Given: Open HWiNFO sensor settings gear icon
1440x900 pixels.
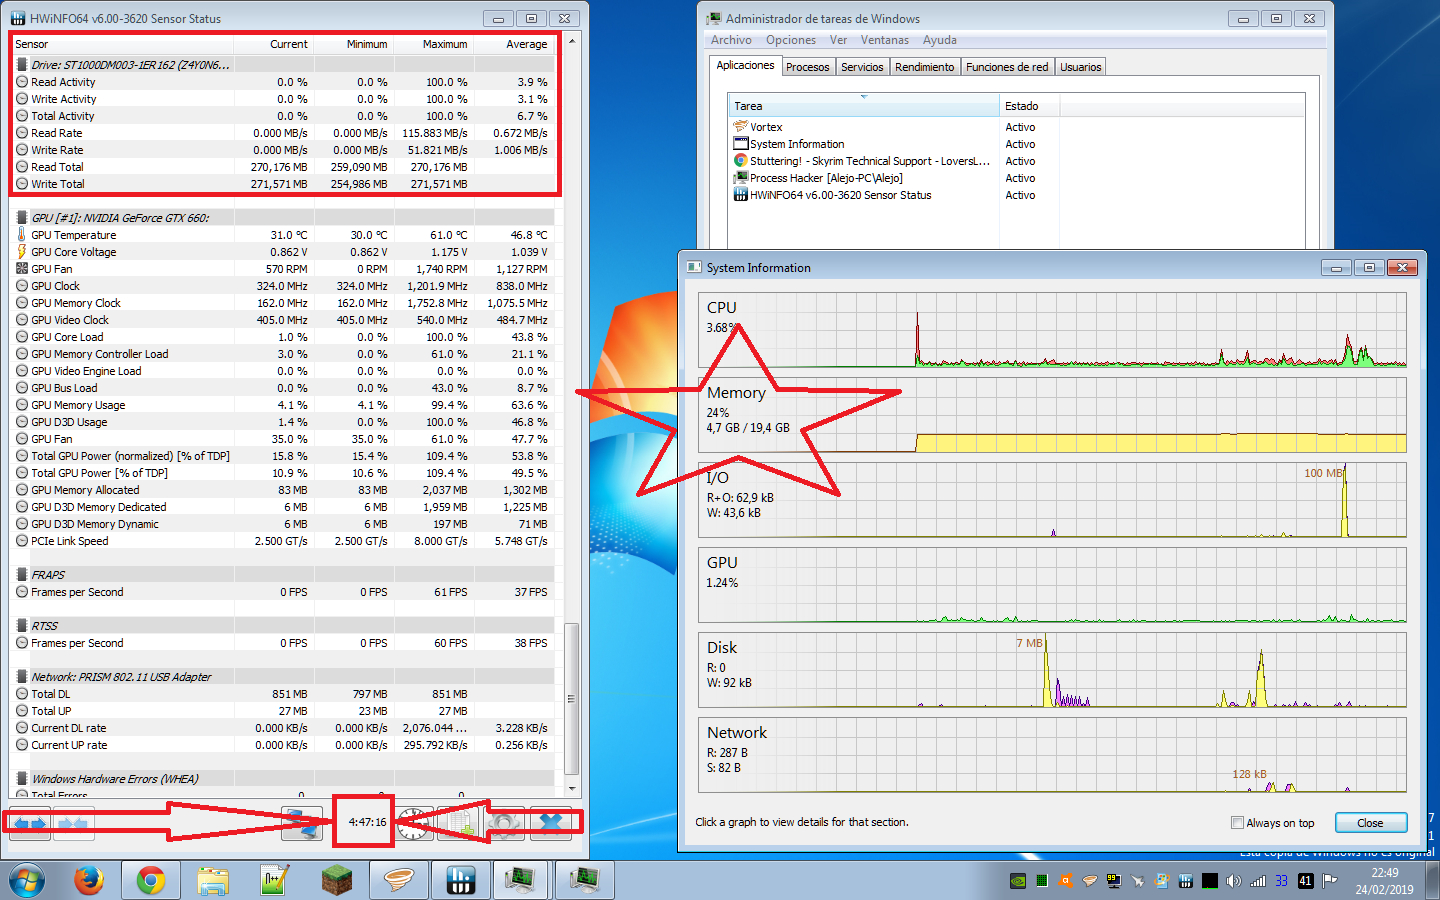Looking at the screenshot, I should 504,823.
